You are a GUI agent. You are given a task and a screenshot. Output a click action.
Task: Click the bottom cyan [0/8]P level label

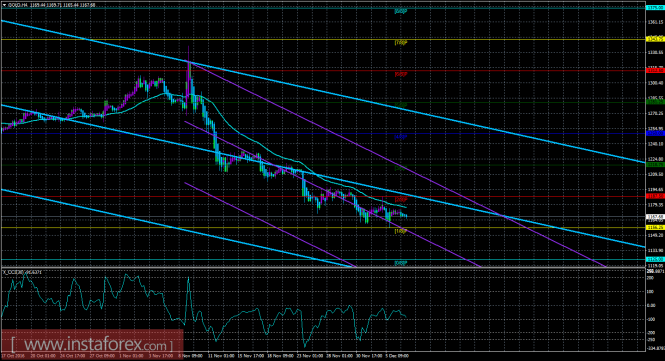pos(401,263)
